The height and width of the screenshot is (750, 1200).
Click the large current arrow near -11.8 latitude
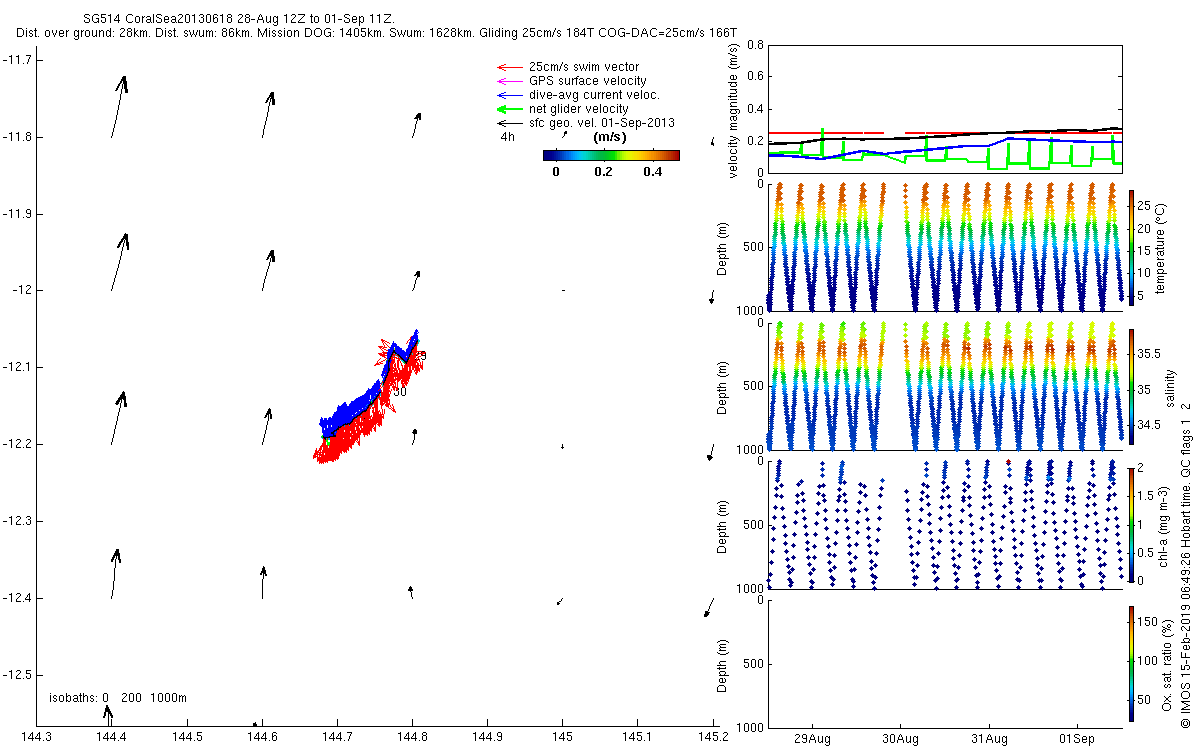pyautogui.click(x=119, y=106)
